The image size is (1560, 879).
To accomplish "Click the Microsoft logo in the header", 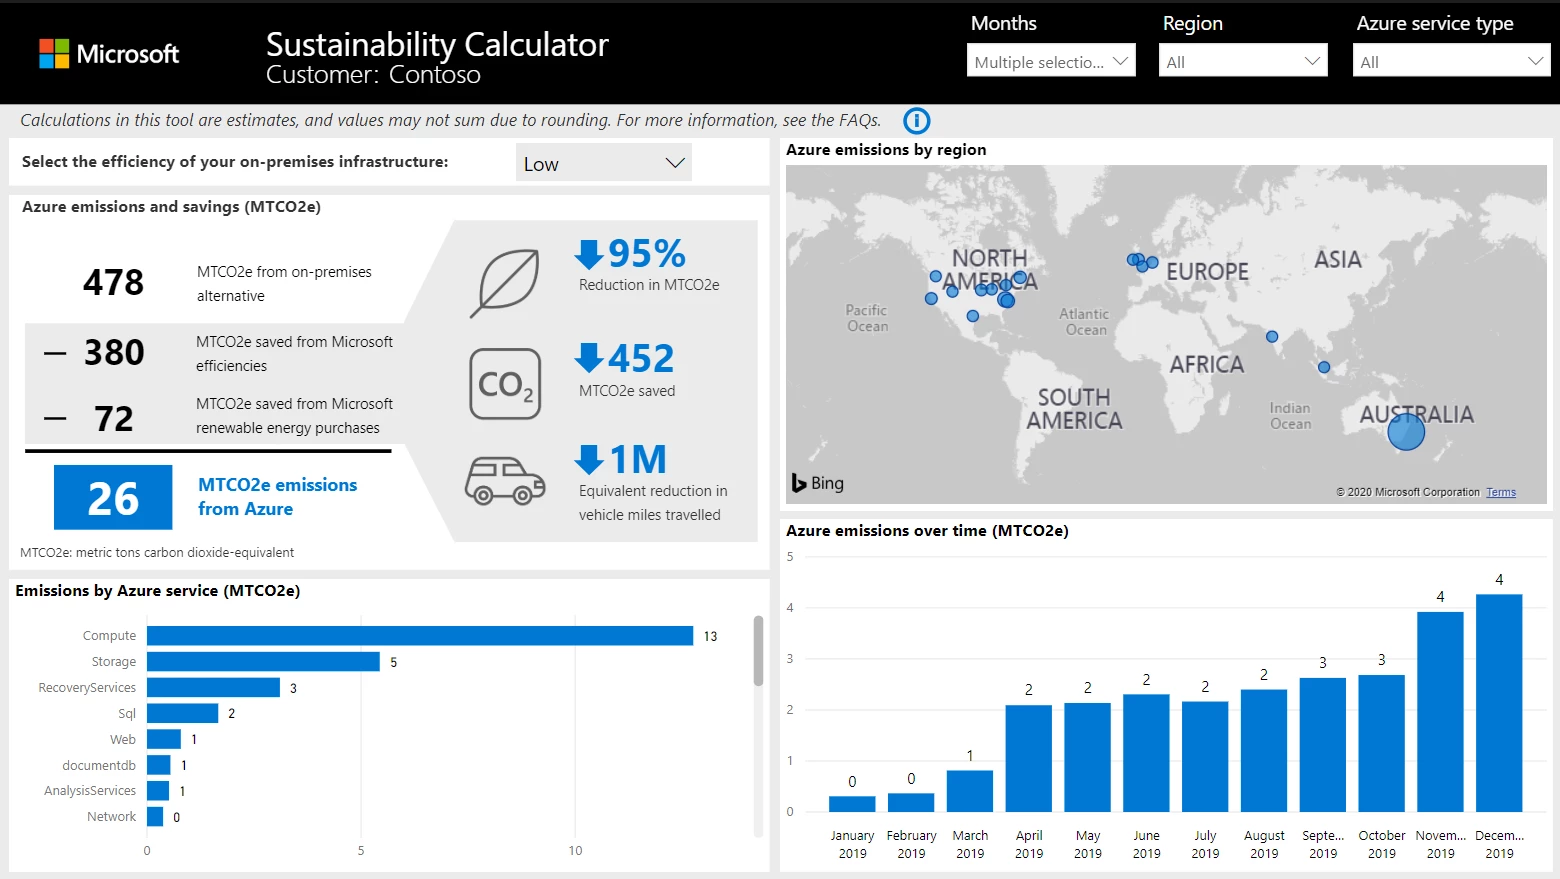I will click(109, 54).
